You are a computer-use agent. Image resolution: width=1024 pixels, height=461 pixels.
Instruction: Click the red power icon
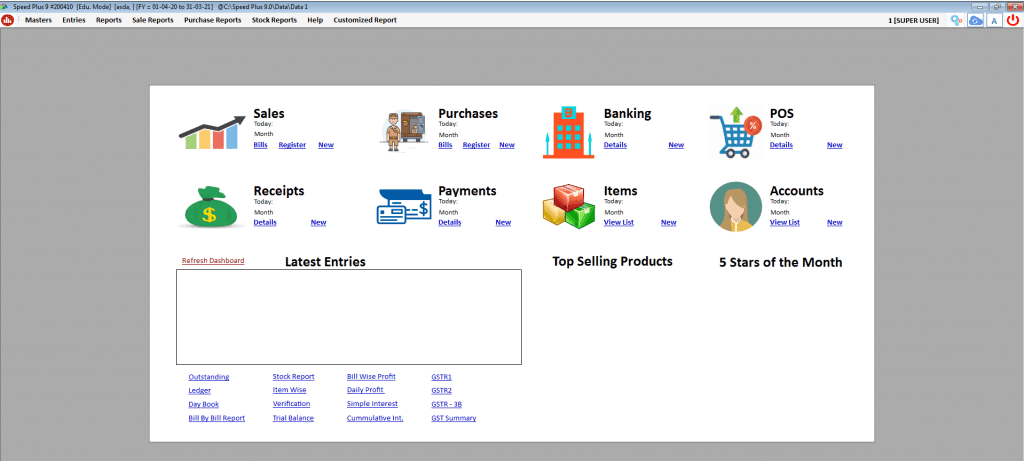coord(1013,20)
